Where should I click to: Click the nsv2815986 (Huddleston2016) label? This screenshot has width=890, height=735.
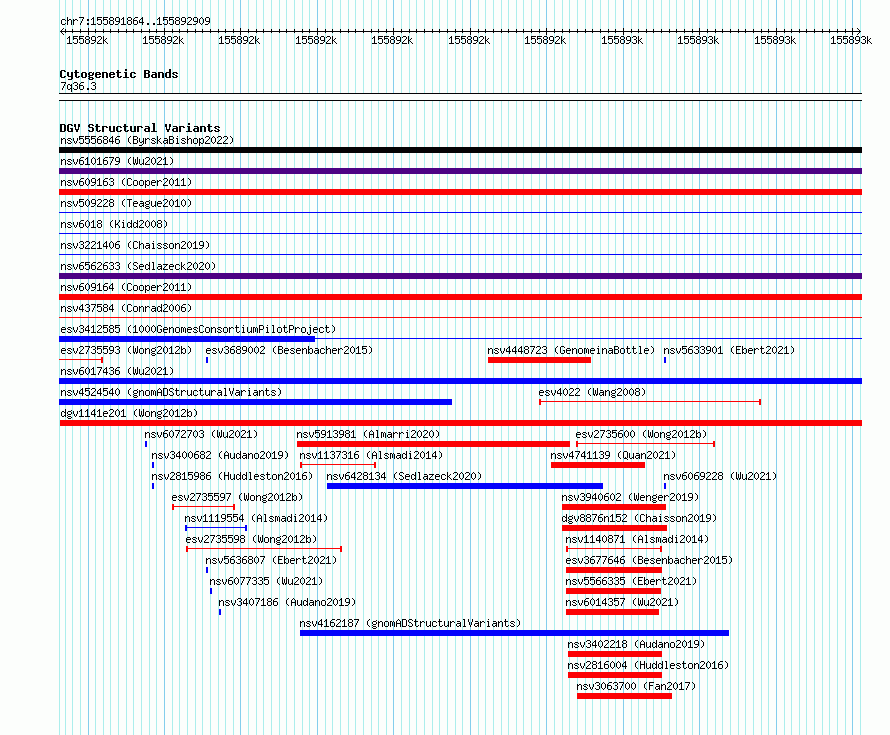point(232,476)
